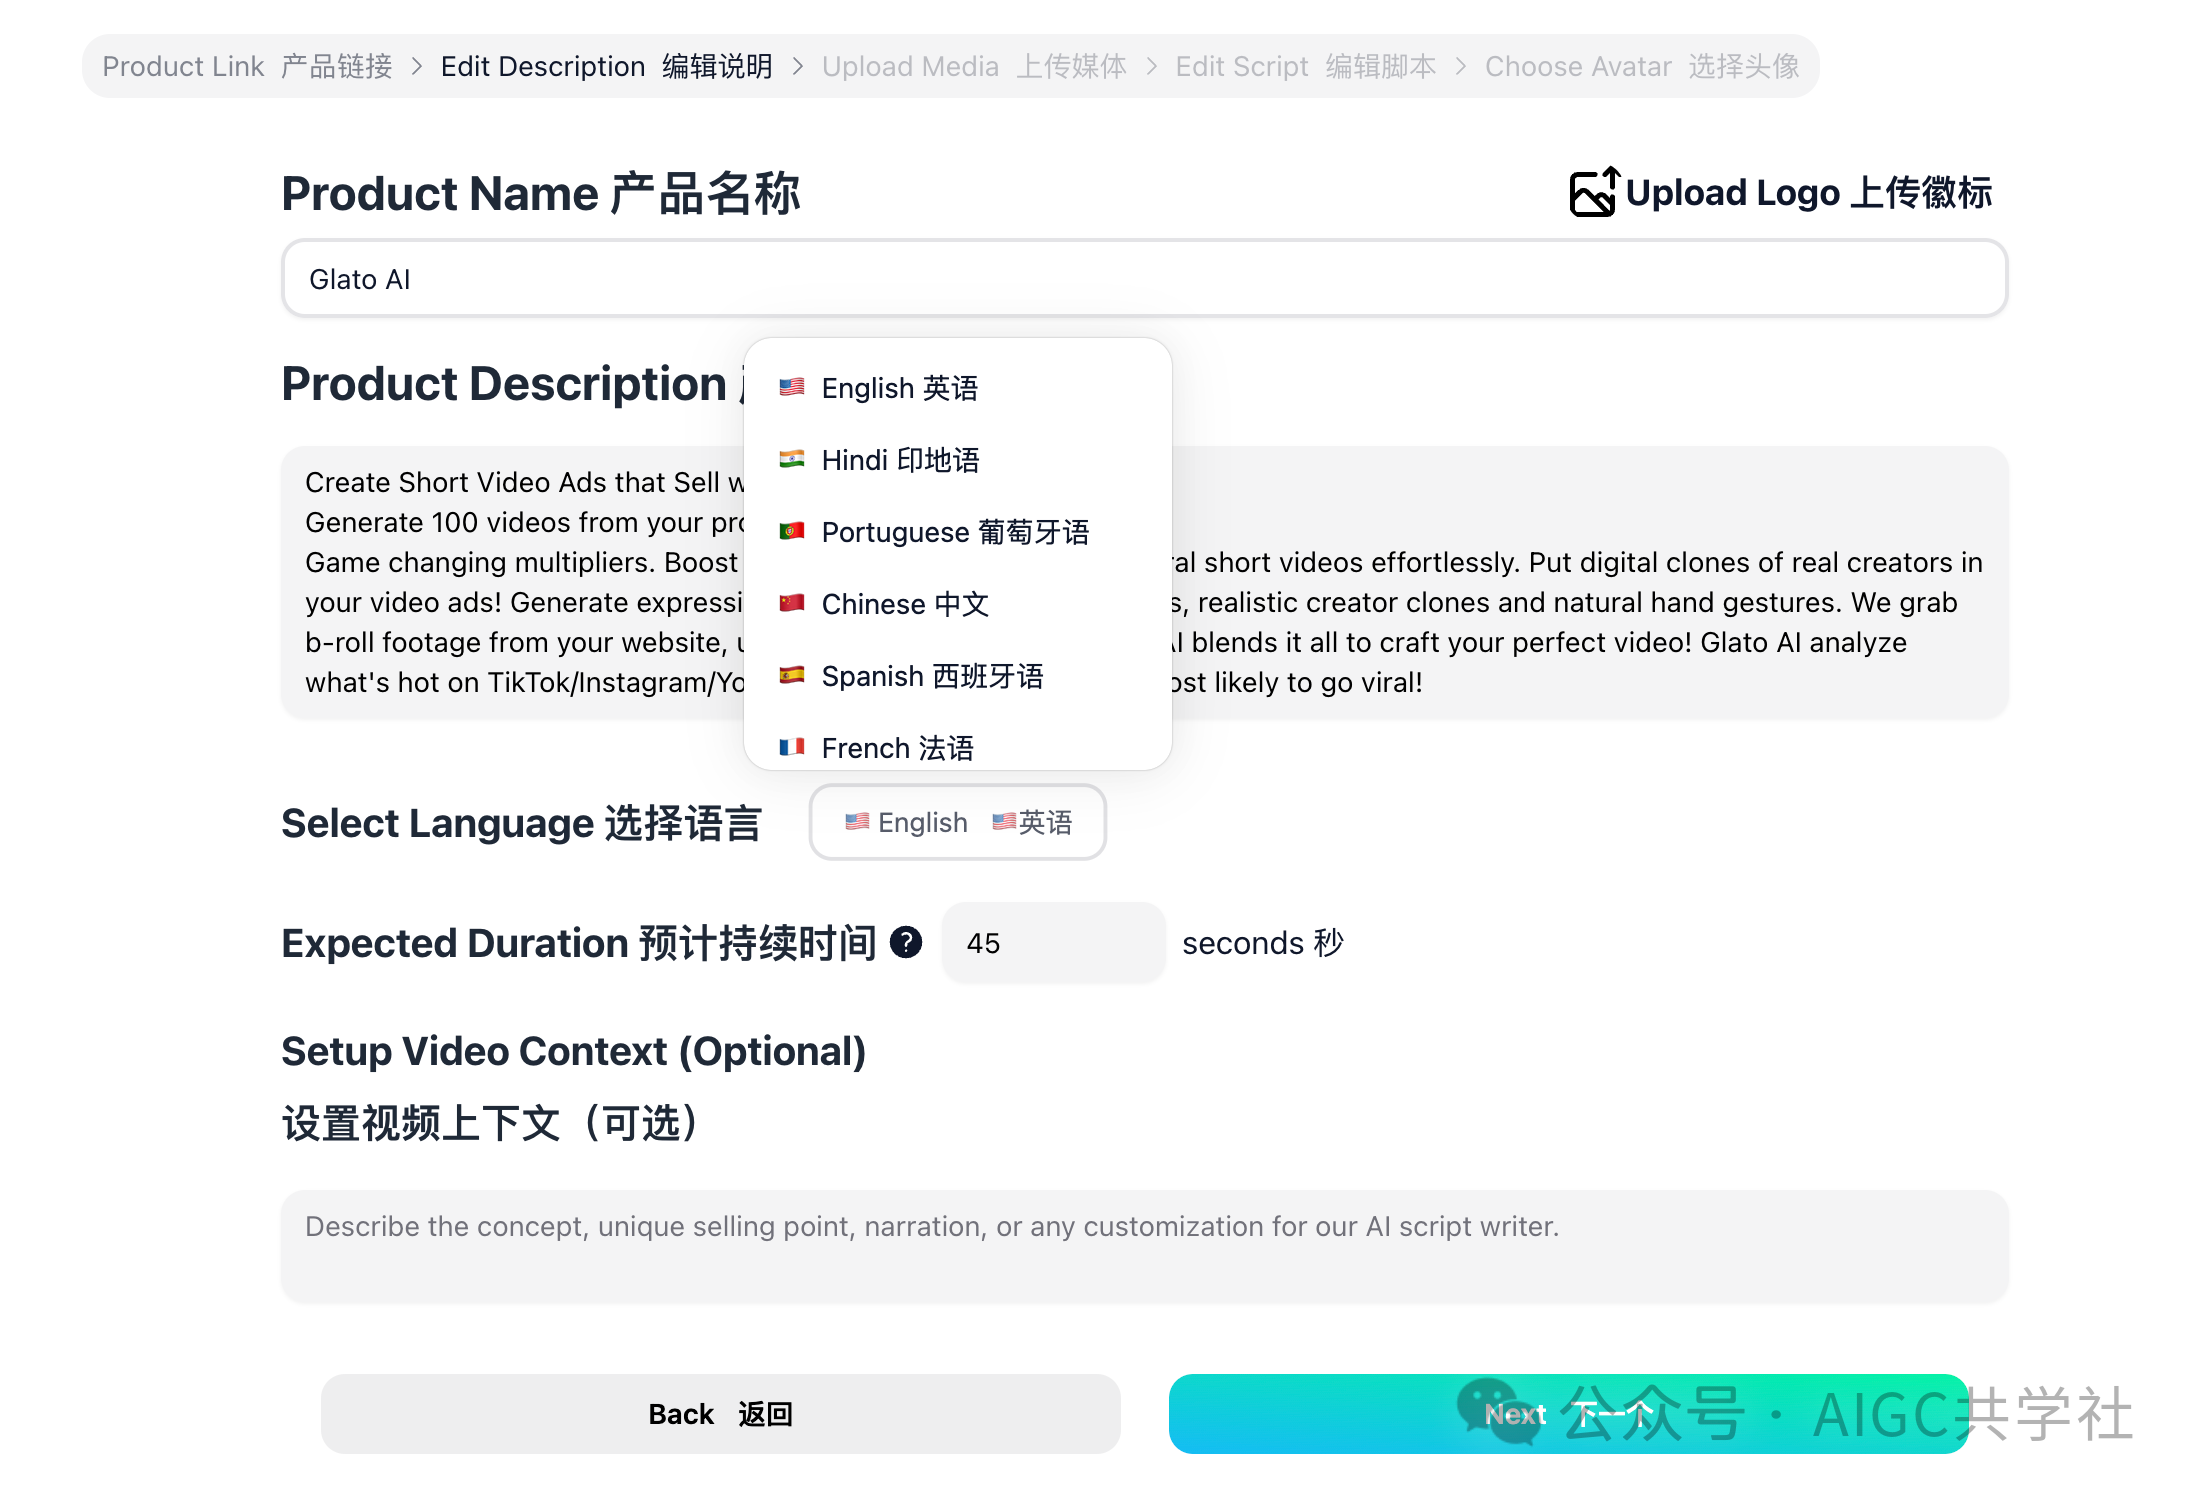Open the Upload Media breadcrumb step
Image resolution: width=2204 pixels, height=1502 pixels.
[973, 66]
